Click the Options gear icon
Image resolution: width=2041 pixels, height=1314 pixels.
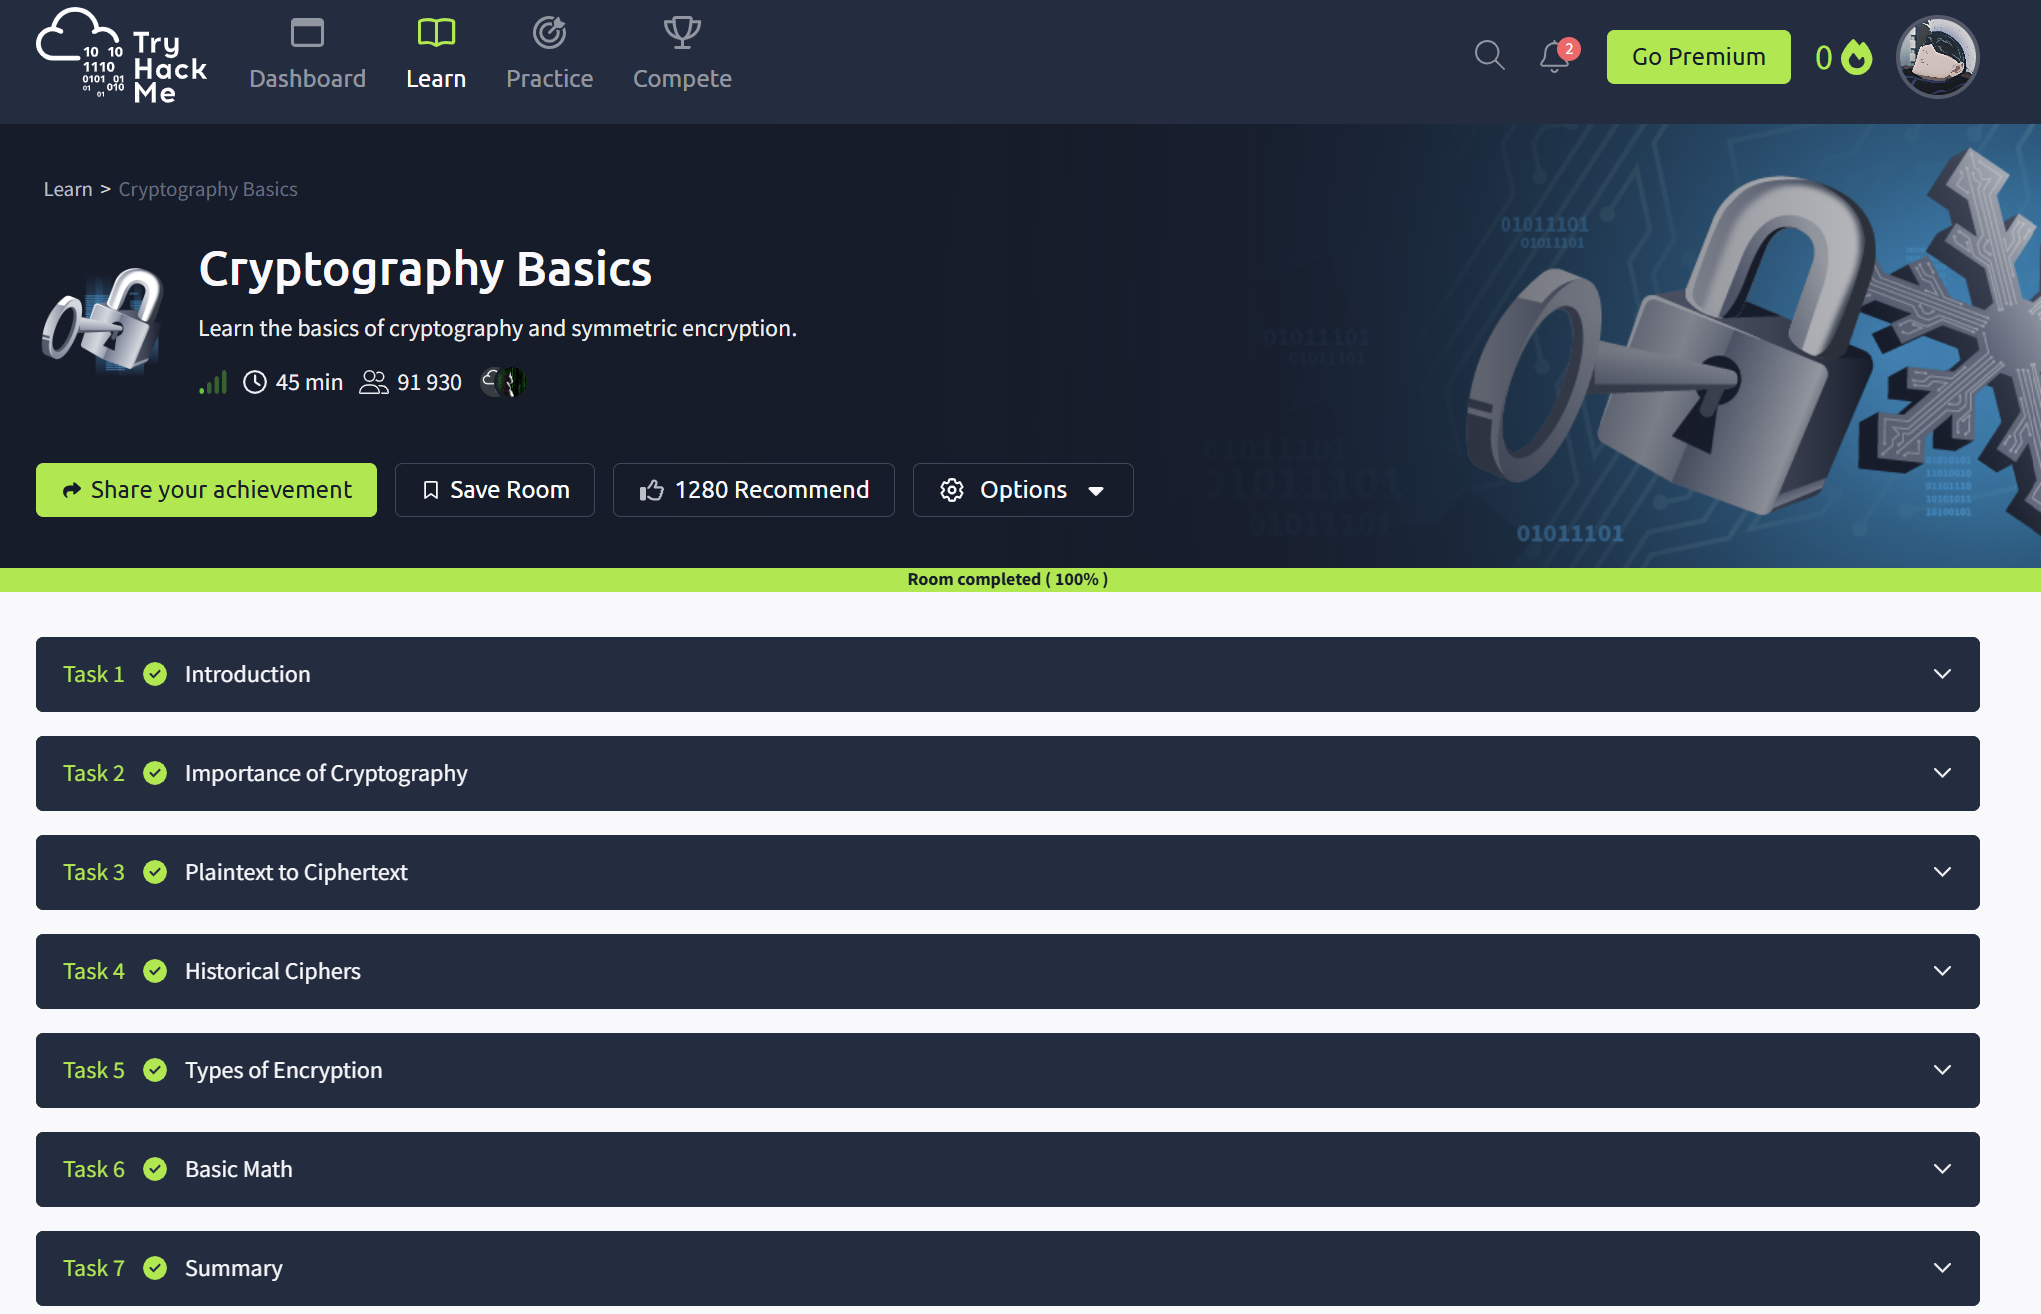[950, 490]
